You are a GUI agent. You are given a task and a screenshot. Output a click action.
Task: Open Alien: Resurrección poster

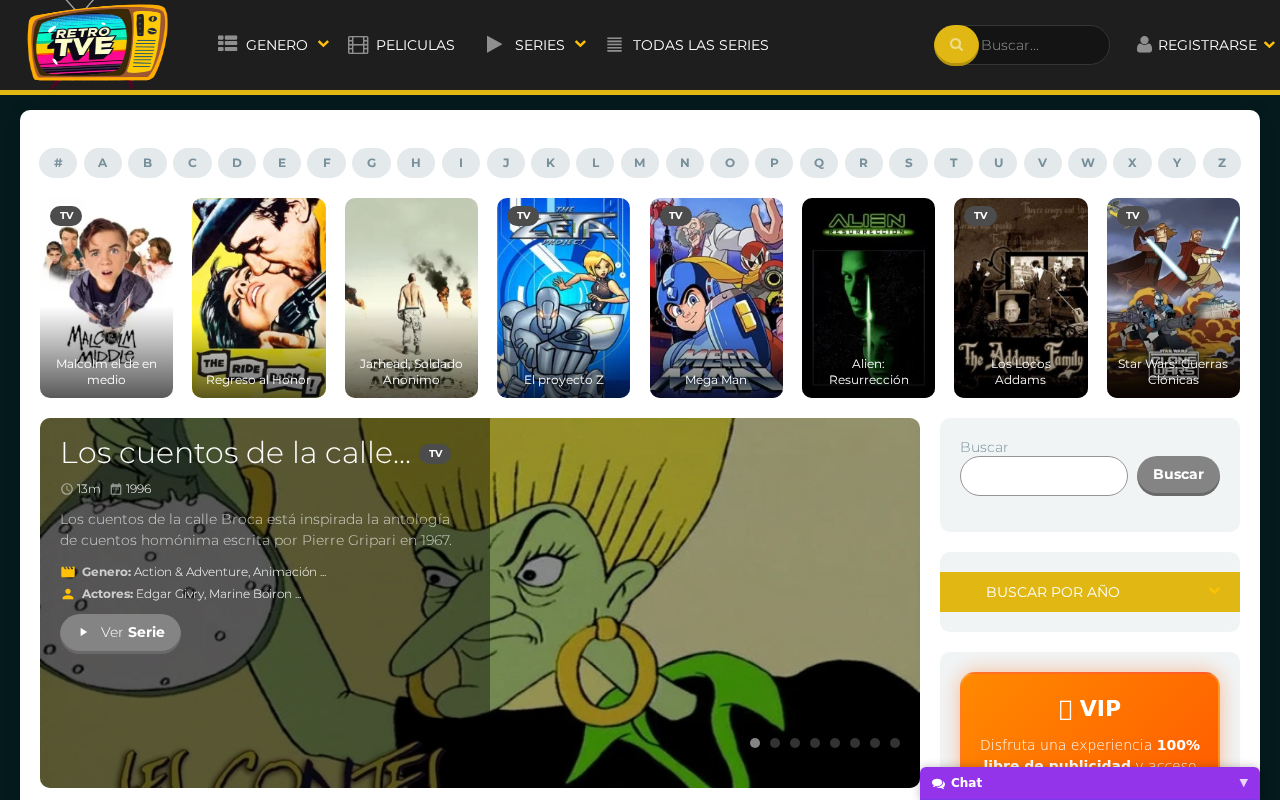(x=868, y=298)
